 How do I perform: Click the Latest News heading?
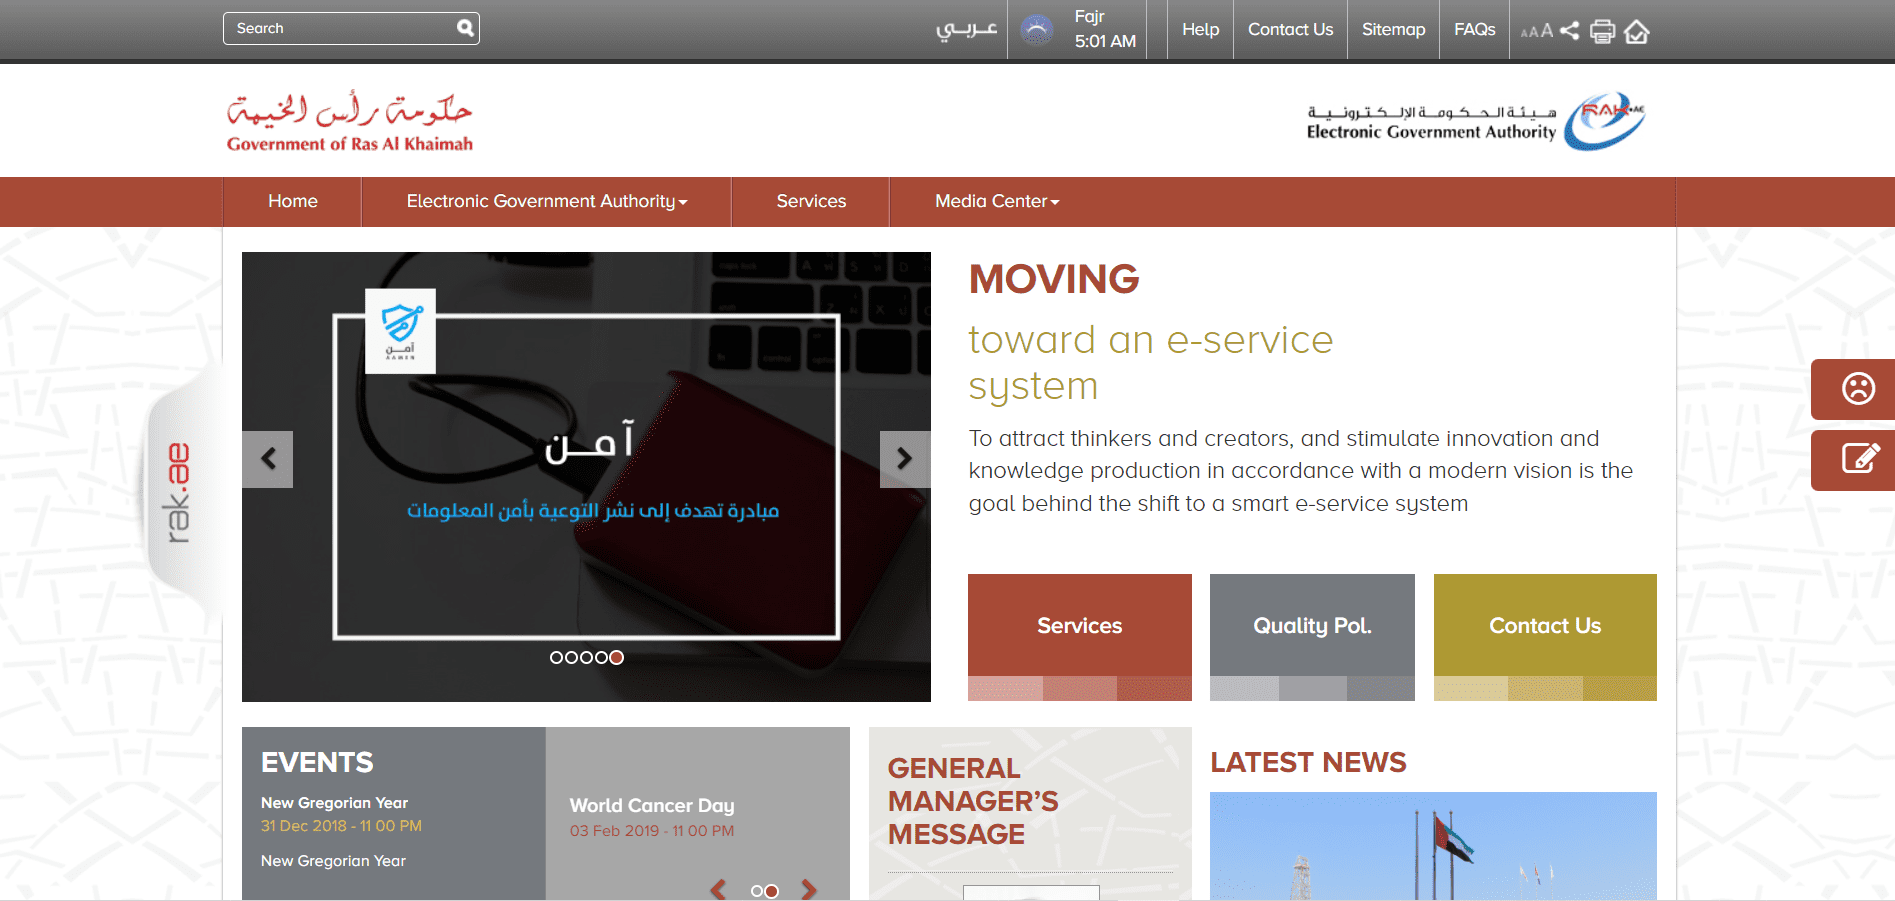(x=1308, y=763)
